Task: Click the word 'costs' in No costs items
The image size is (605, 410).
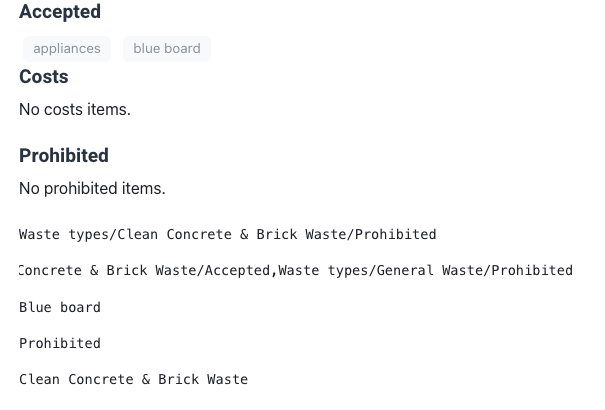Action: pos(63,110)
